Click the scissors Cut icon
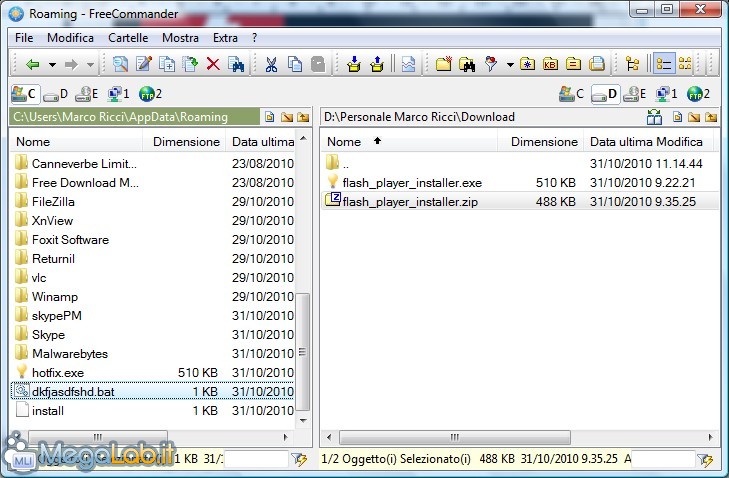This screenshot has width=729, height=478. [271, 64]
